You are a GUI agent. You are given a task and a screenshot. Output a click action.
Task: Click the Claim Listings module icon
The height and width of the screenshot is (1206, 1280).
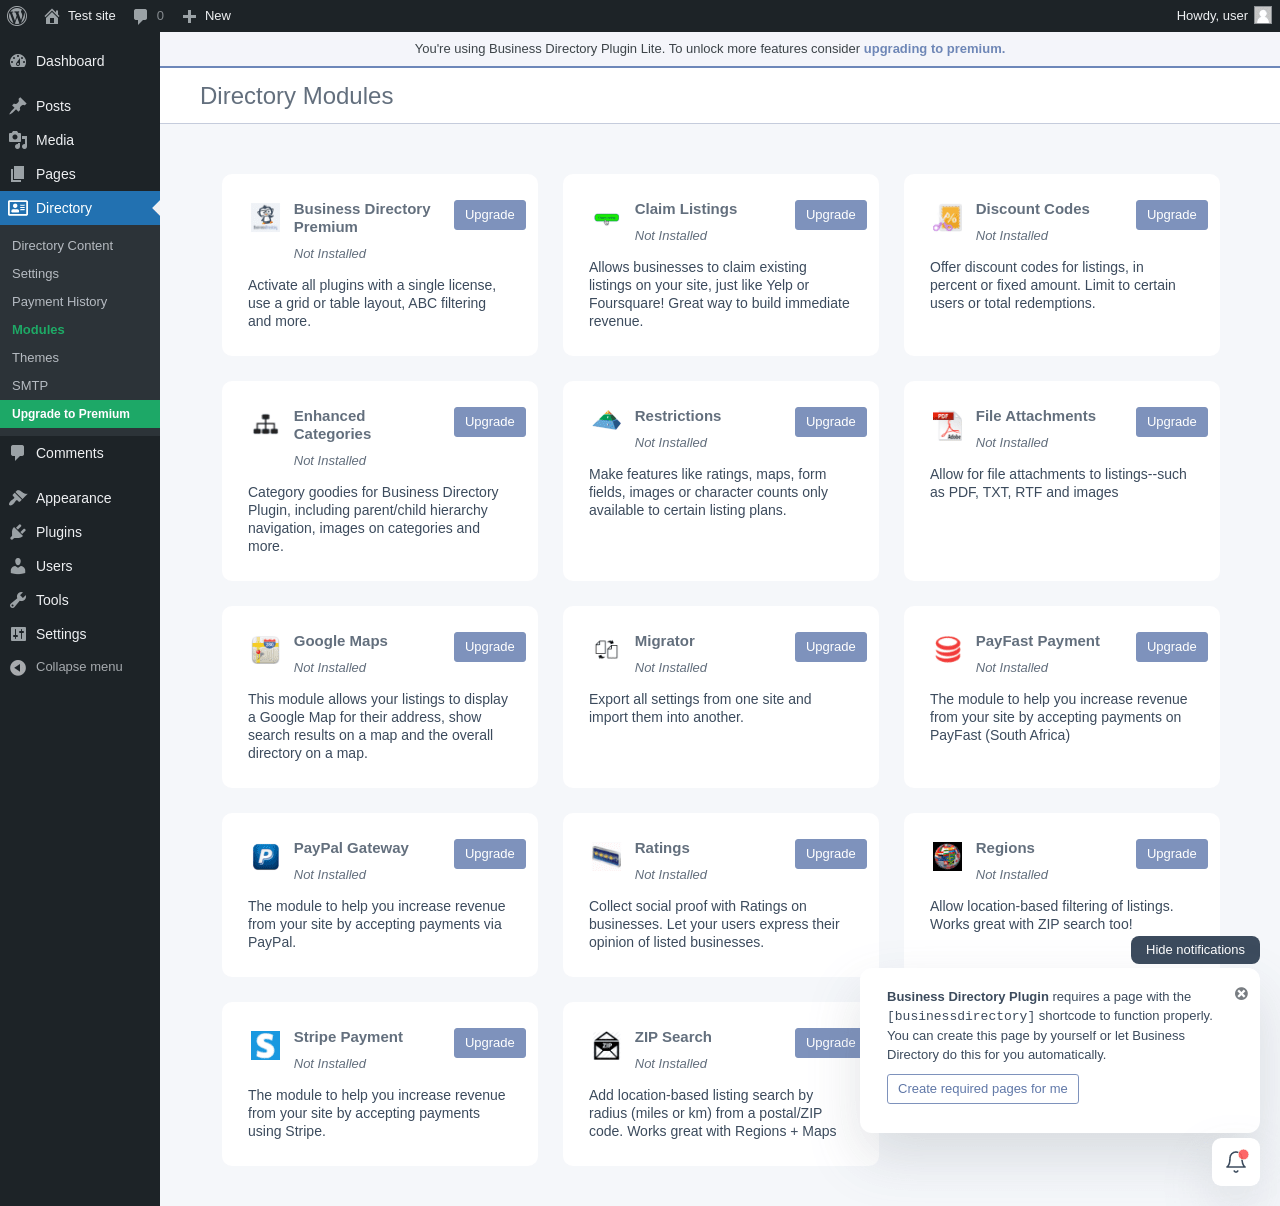click(x=606, y=217)
